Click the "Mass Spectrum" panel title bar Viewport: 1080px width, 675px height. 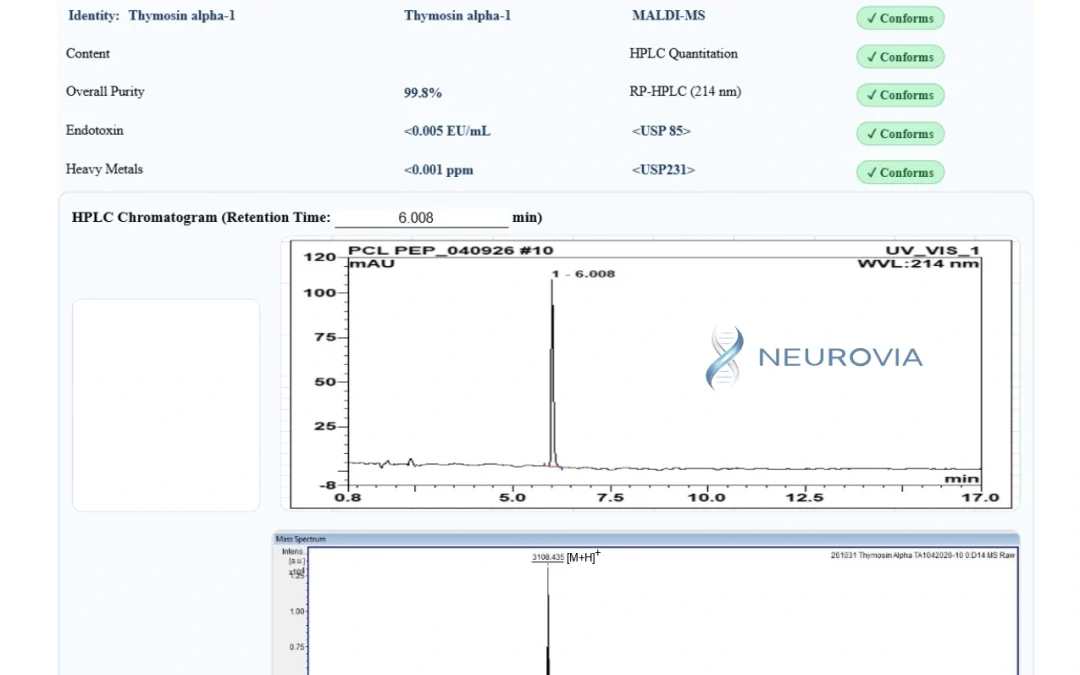[646, 539]
